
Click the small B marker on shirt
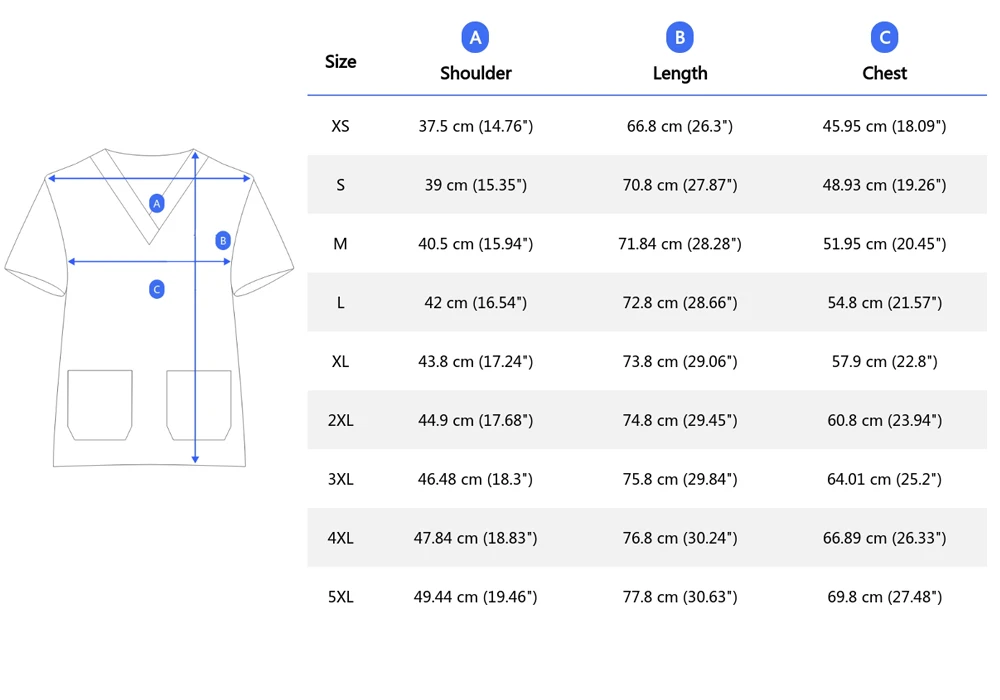[x=223, y=240]
